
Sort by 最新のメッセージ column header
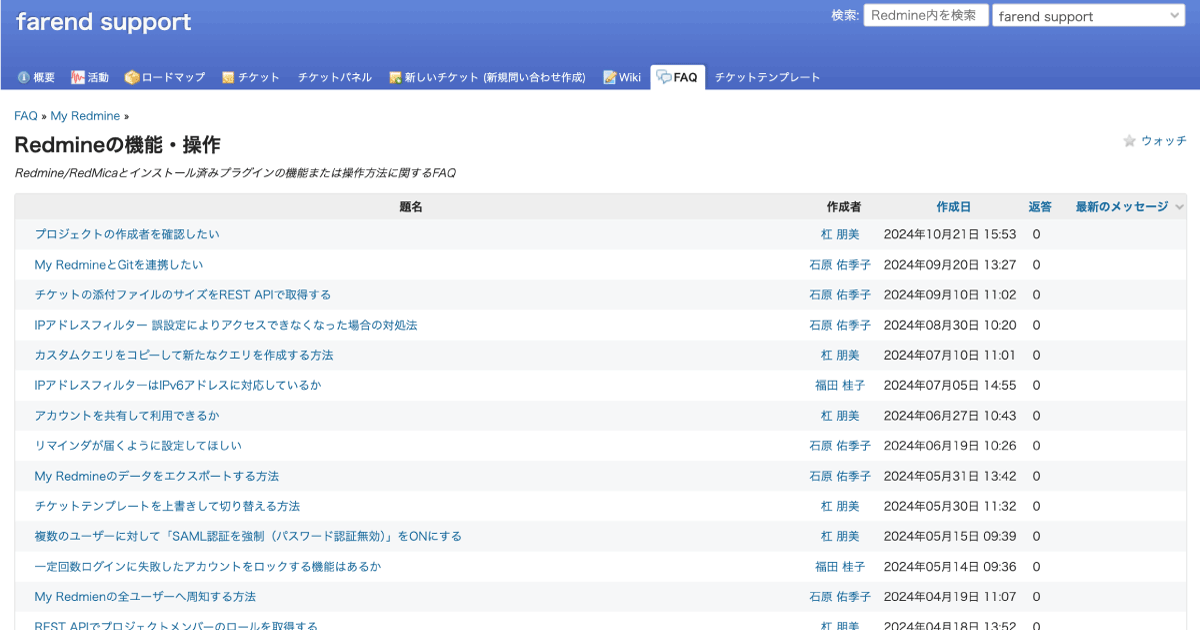(x=1122, y=207)
